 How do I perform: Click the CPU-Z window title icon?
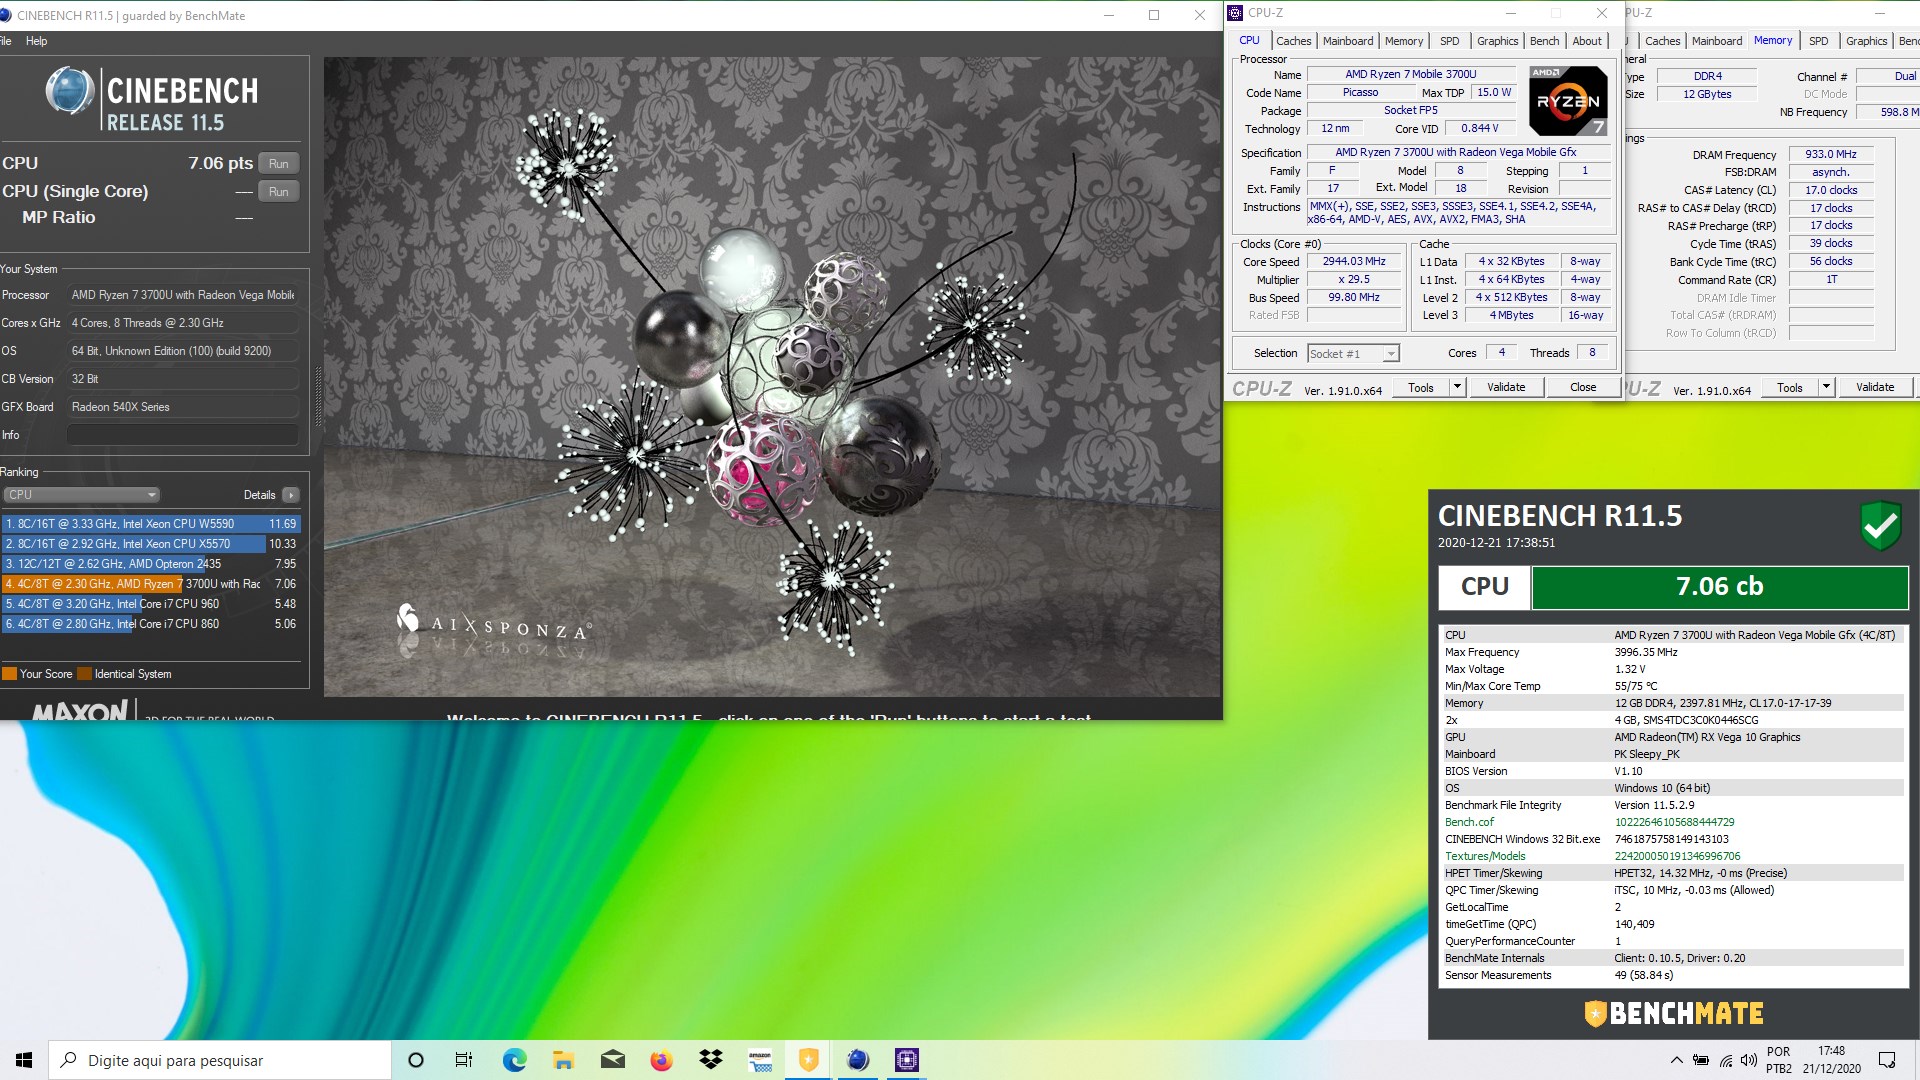click(x=1235, y=13)
